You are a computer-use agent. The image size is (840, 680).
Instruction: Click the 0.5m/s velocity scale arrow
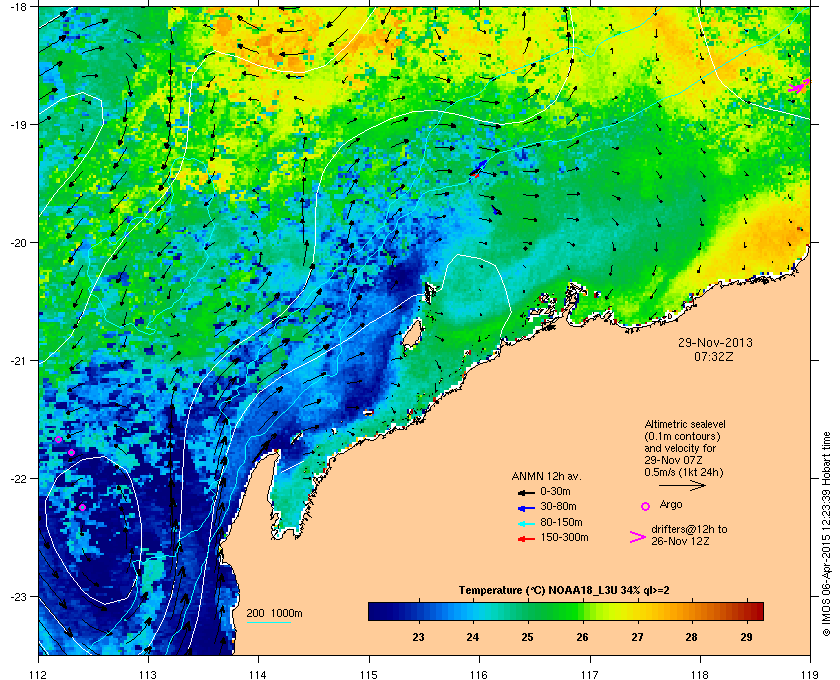click(682, 486)
